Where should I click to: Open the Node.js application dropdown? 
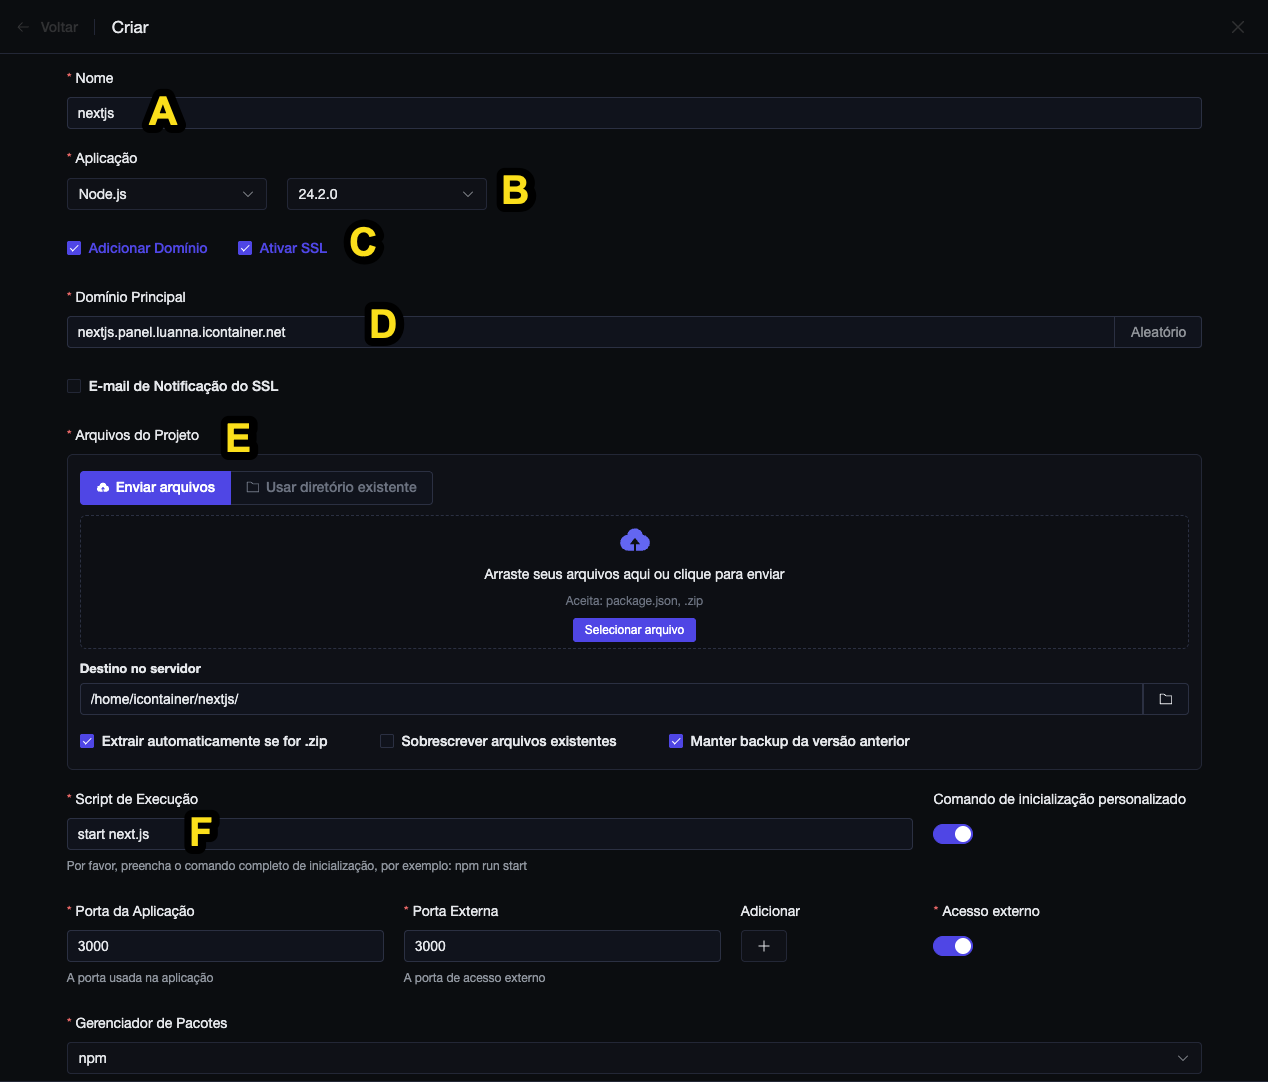tap(167, 194)
